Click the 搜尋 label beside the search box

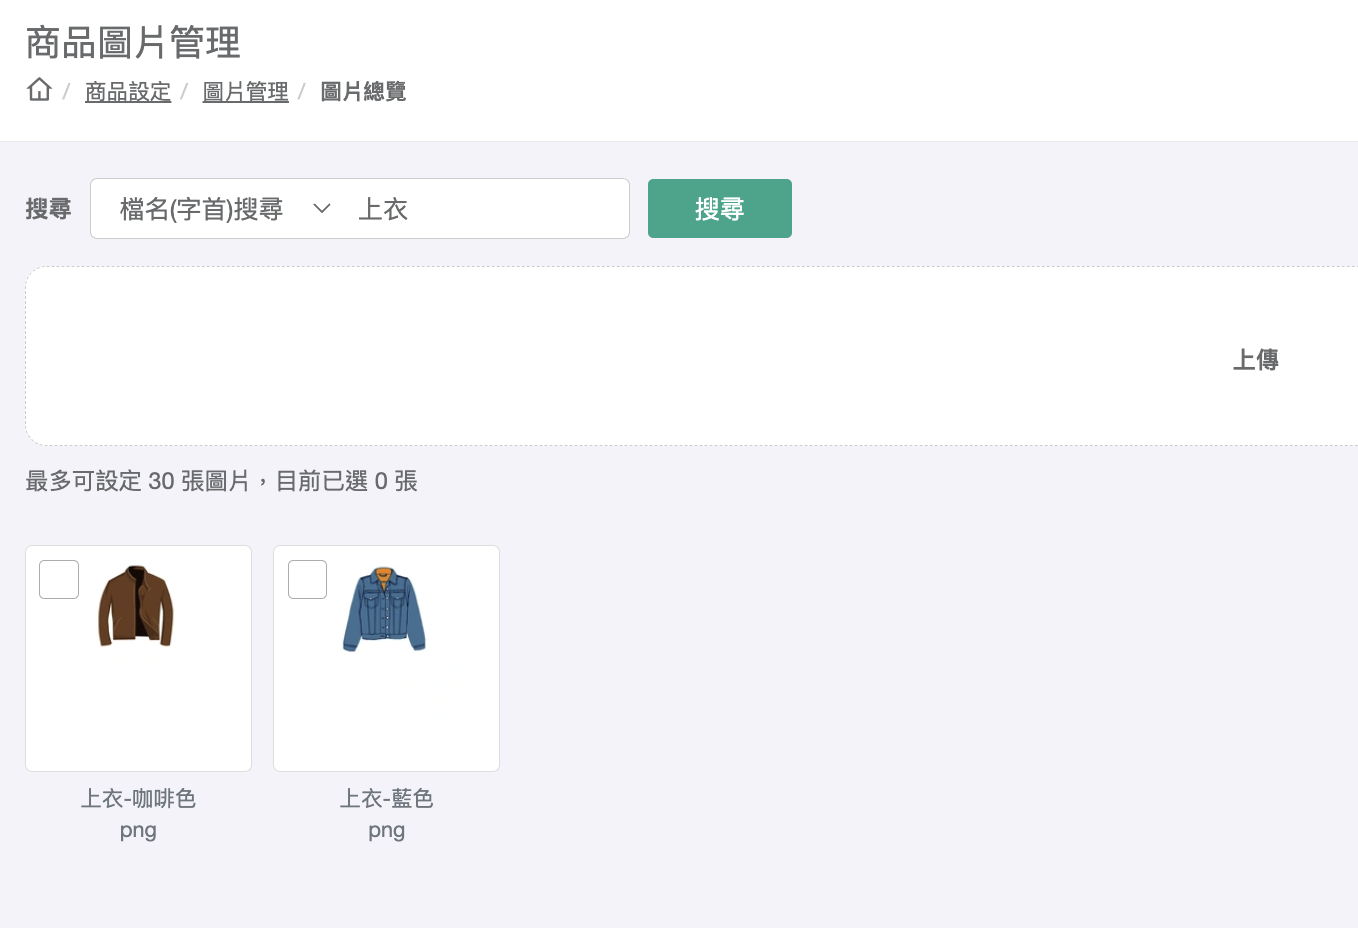click(x=48, y=209)
